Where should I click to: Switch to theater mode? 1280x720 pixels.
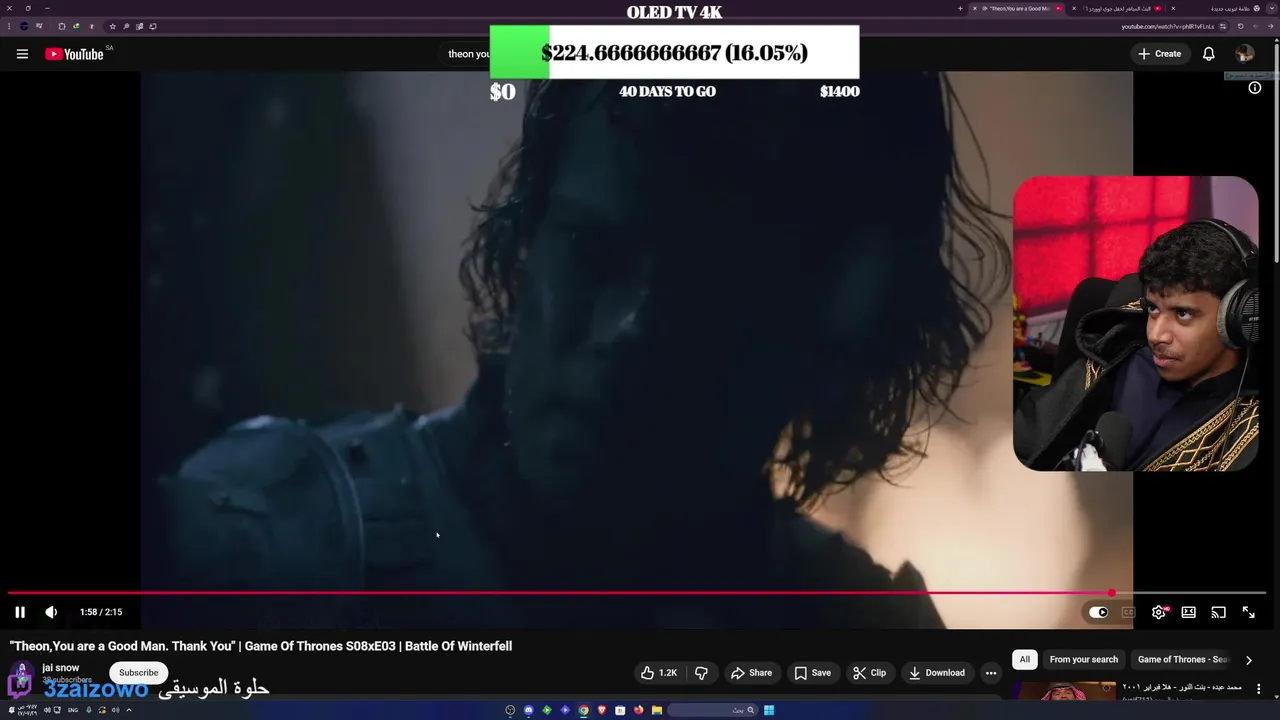click(1188, 612)
